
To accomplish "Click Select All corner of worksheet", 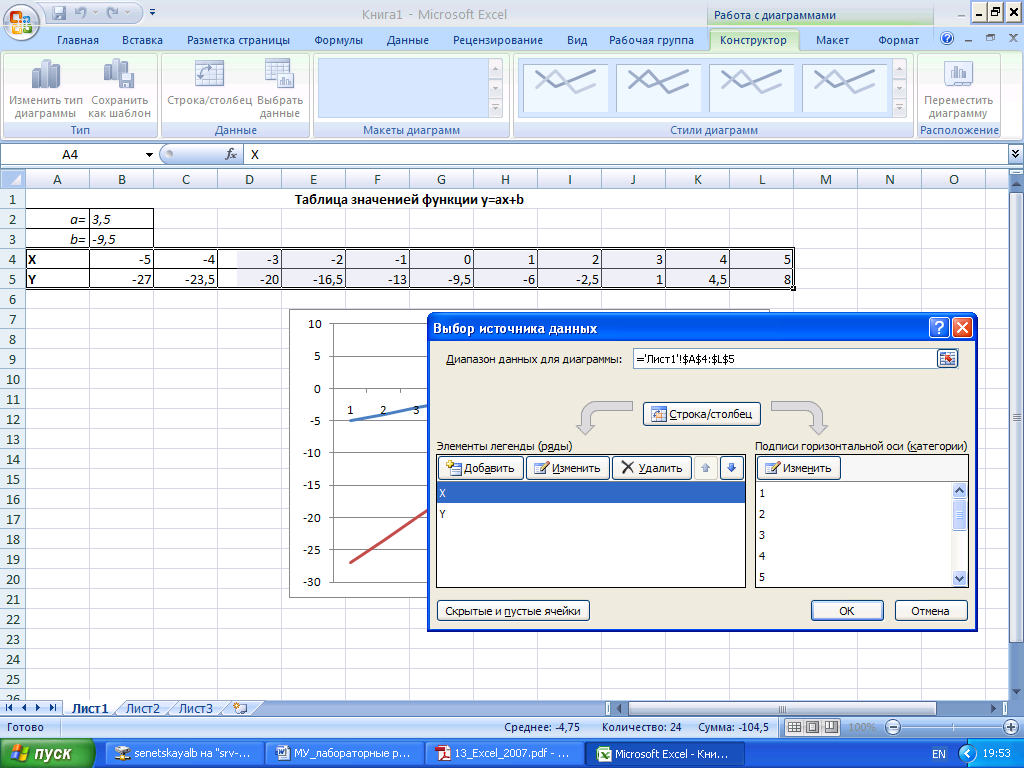I will [13, 179].
